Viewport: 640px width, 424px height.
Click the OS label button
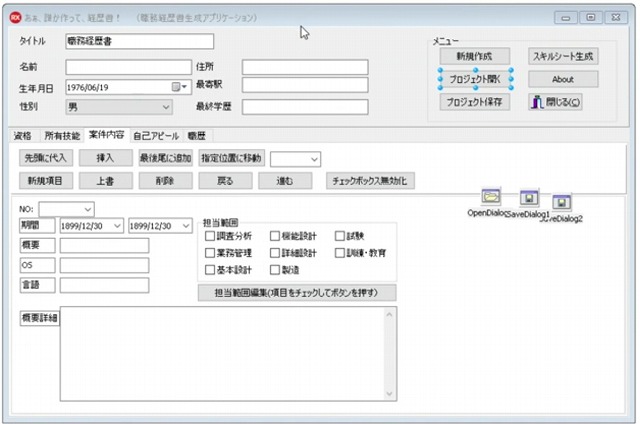[38, 265]
